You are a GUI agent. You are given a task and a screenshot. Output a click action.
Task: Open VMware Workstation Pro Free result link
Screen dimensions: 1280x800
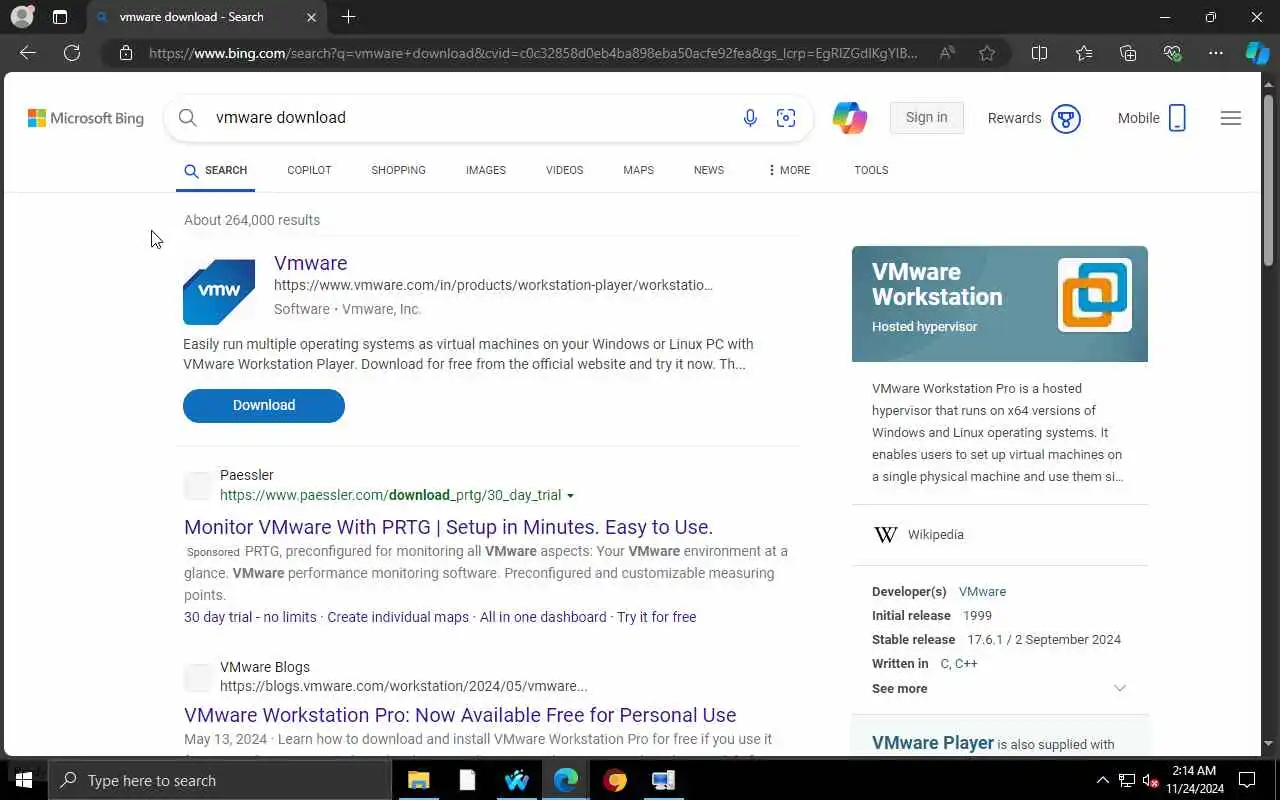point(460,715)
